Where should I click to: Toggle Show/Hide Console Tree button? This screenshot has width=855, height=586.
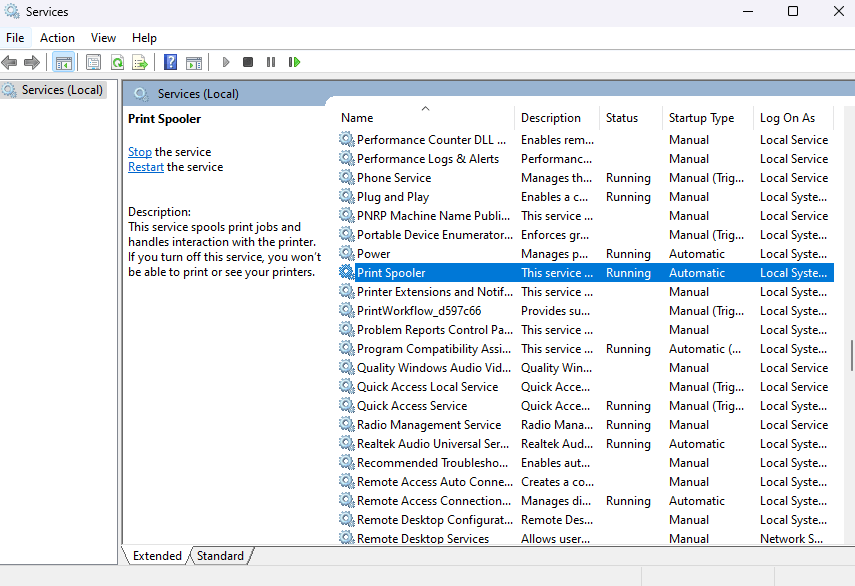pos(64,62)
